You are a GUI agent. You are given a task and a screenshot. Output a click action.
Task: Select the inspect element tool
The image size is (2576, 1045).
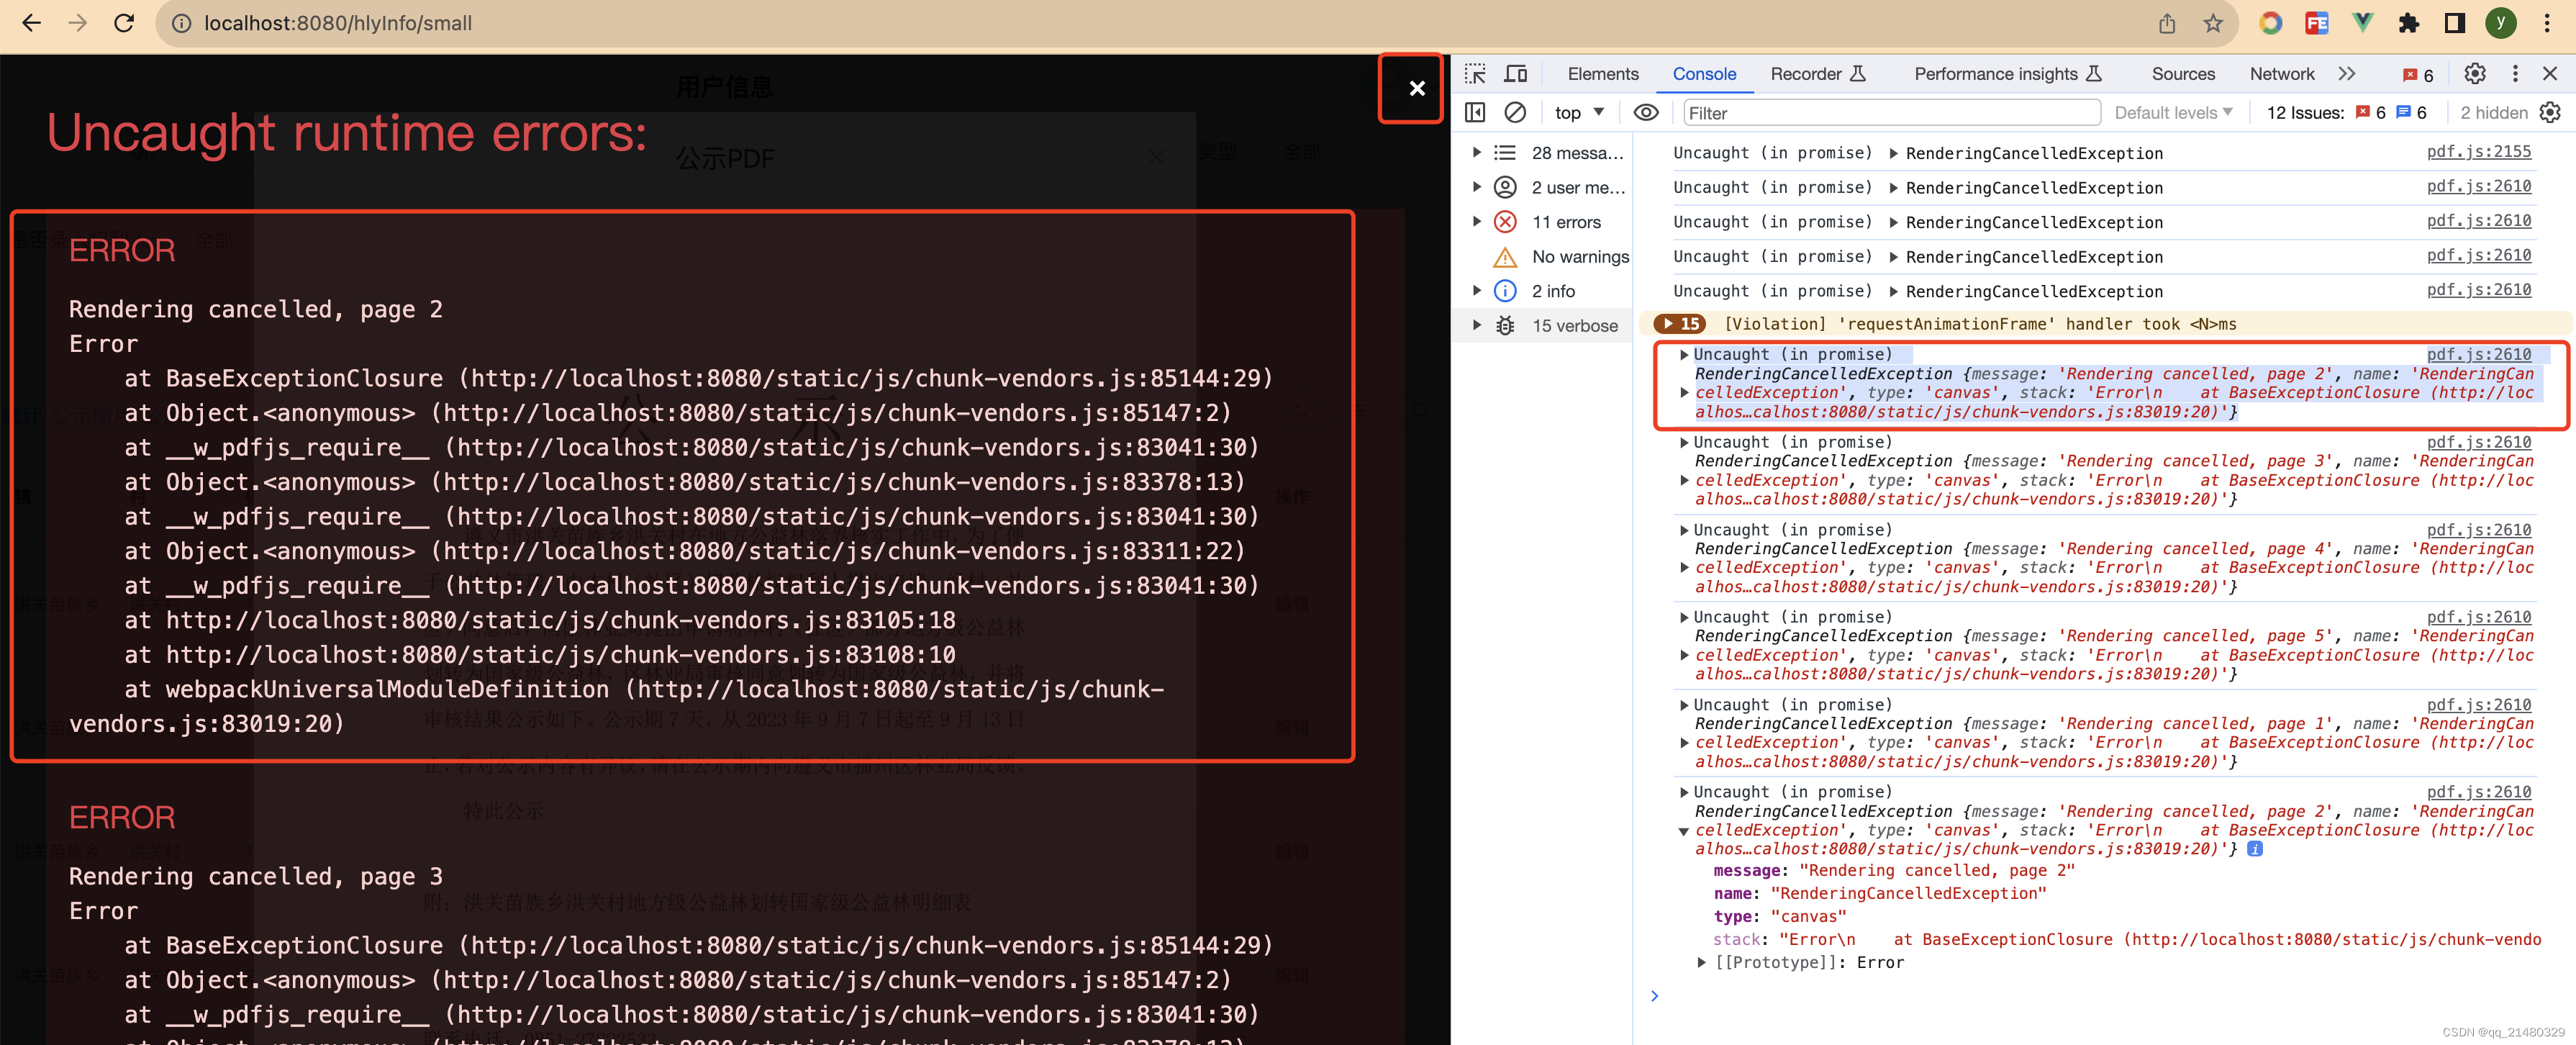tap(1475, 73)
